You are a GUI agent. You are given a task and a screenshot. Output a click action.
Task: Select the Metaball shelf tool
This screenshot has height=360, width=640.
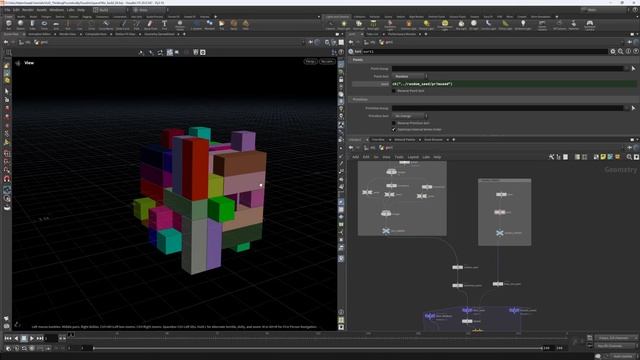pos(209,25)
